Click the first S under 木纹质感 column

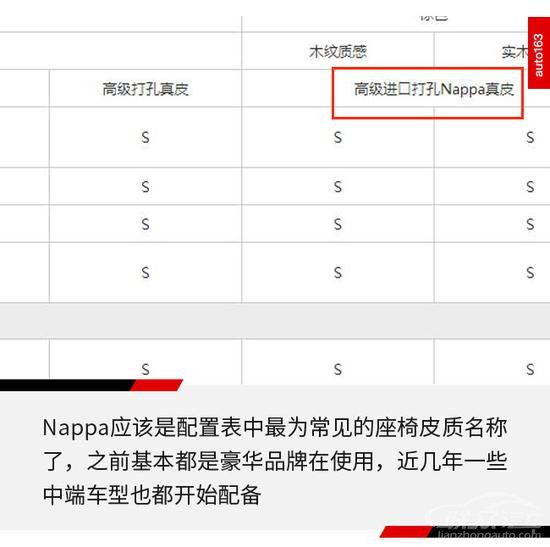(338, 137)
